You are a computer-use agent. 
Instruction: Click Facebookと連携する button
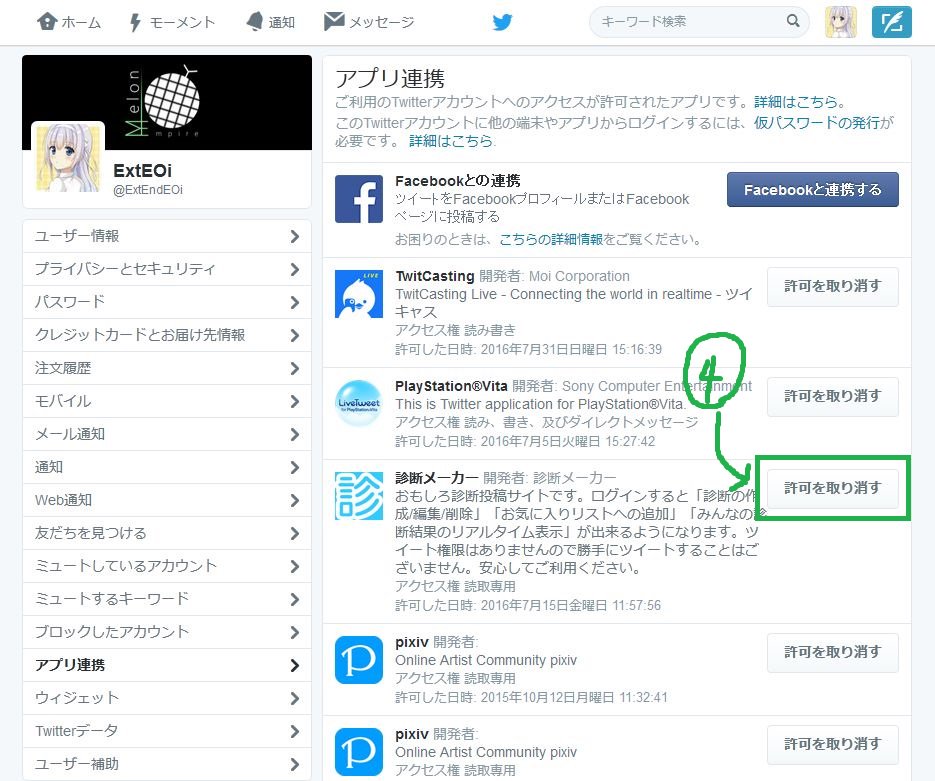click(812, 190)
